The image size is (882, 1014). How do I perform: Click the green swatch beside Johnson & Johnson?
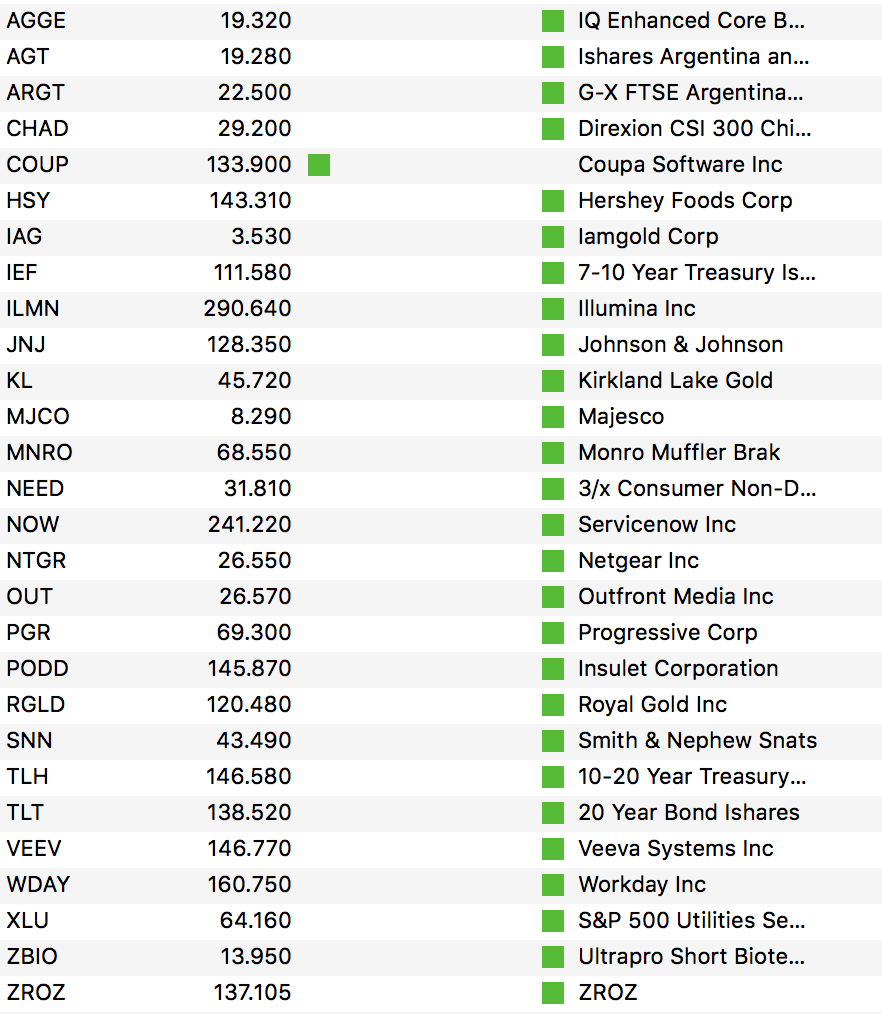point(553,345)
